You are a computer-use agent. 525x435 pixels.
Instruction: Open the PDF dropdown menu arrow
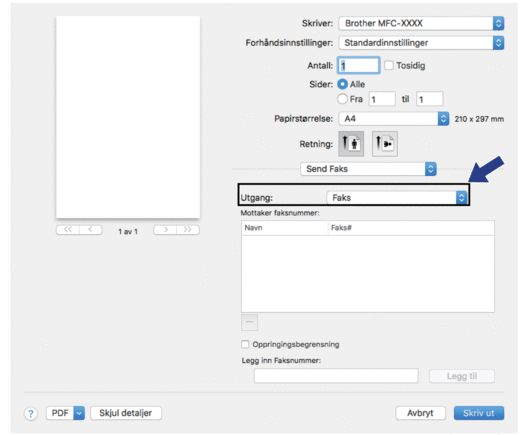click(79, 413)
